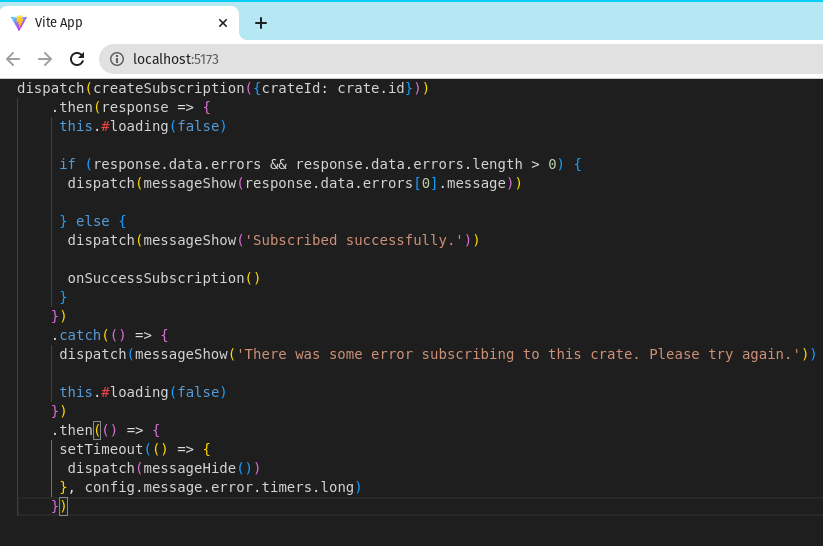Screen dimensions: 823x546
Task: Click 'response.data.errors[0].message' argument
Action: tap(376, 183)
